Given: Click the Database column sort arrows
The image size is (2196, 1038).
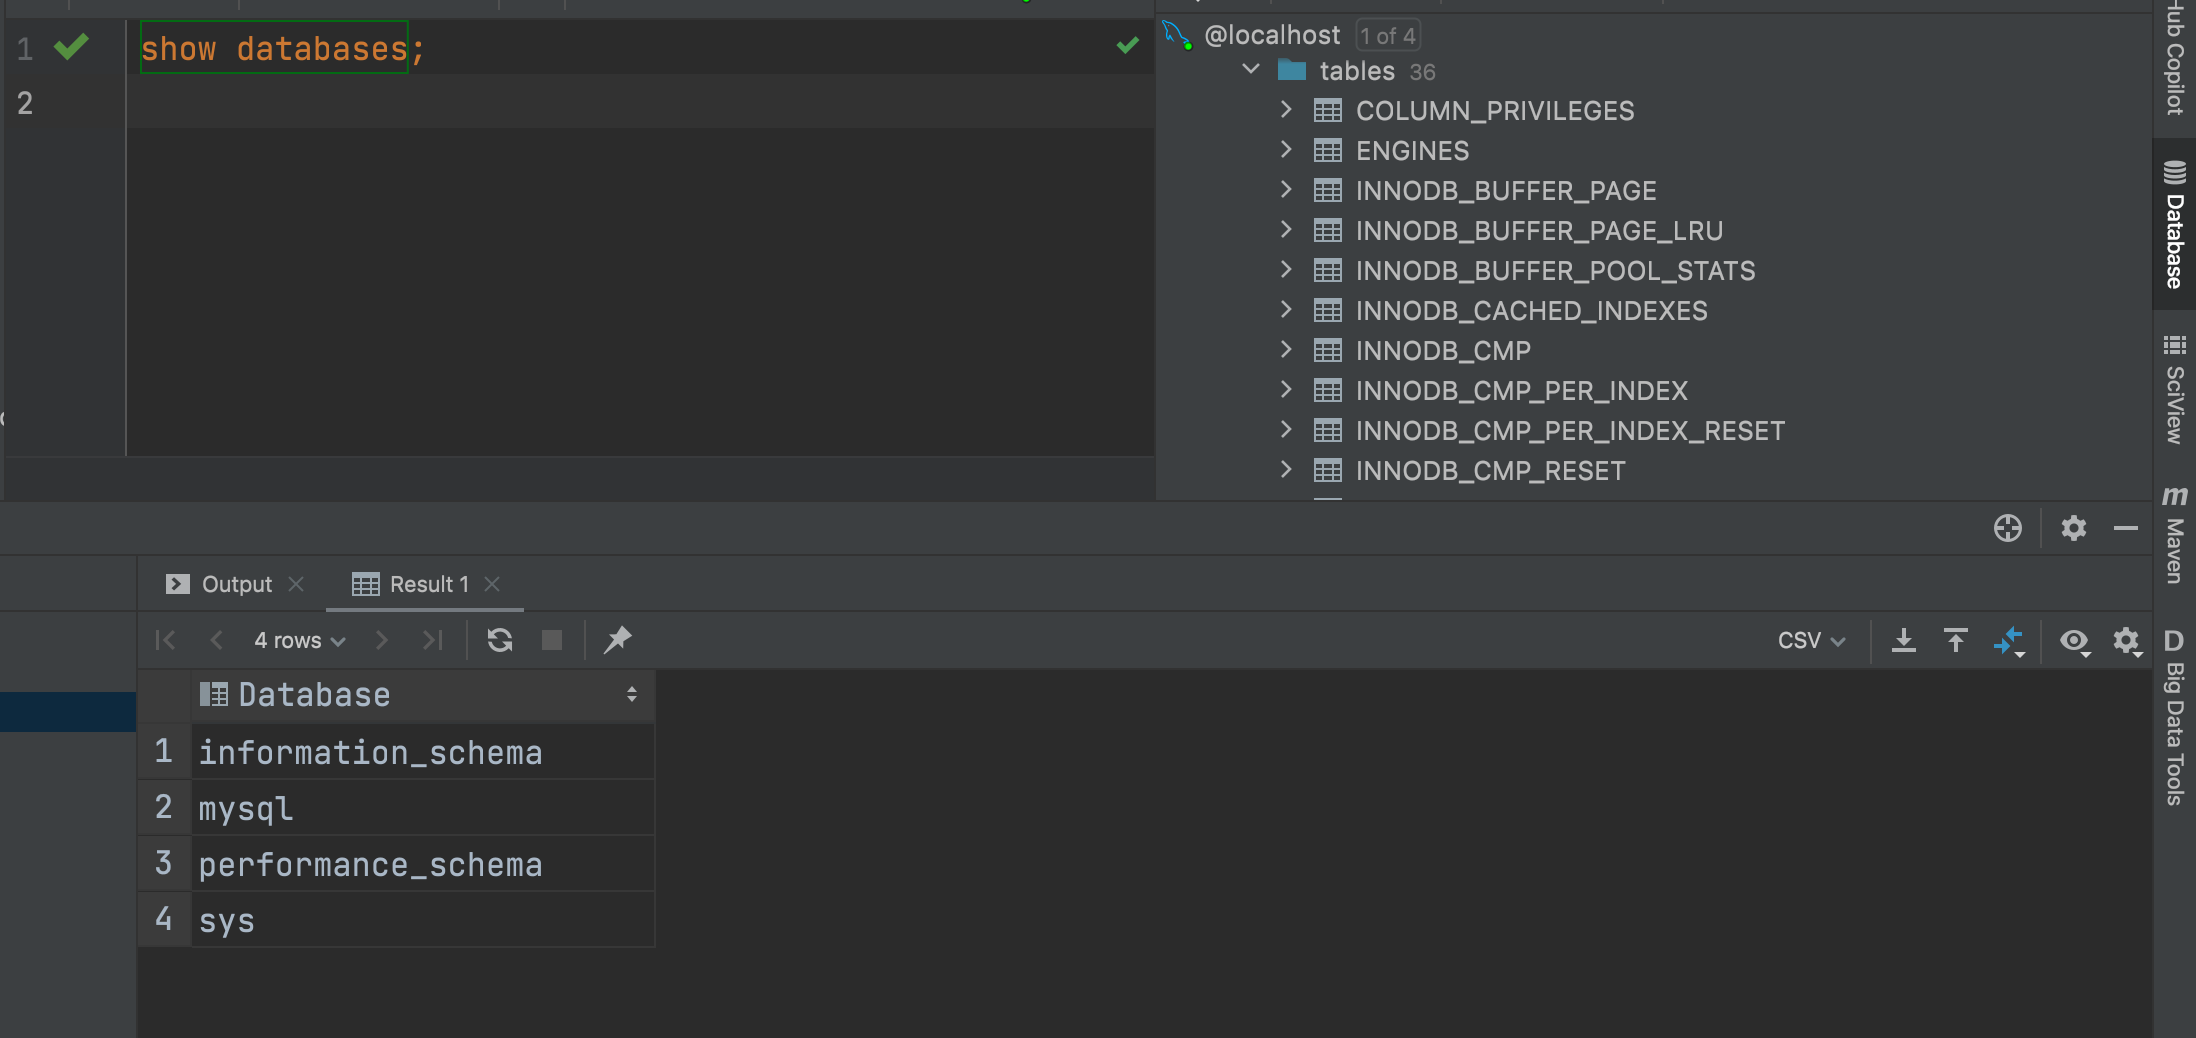Looking at the screenshot, I should pos(632,694).
